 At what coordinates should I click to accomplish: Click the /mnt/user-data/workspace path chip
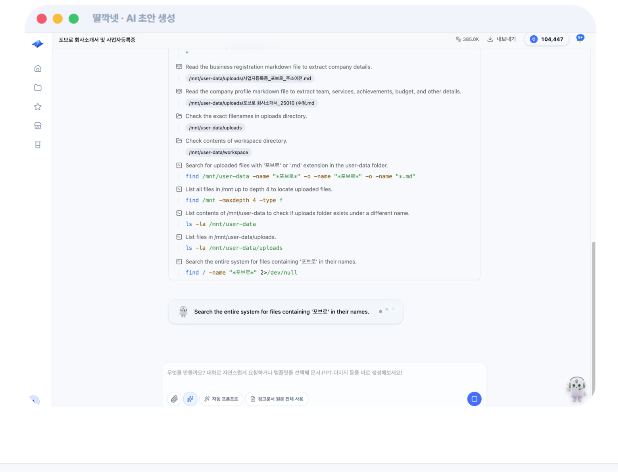(218, 152)
